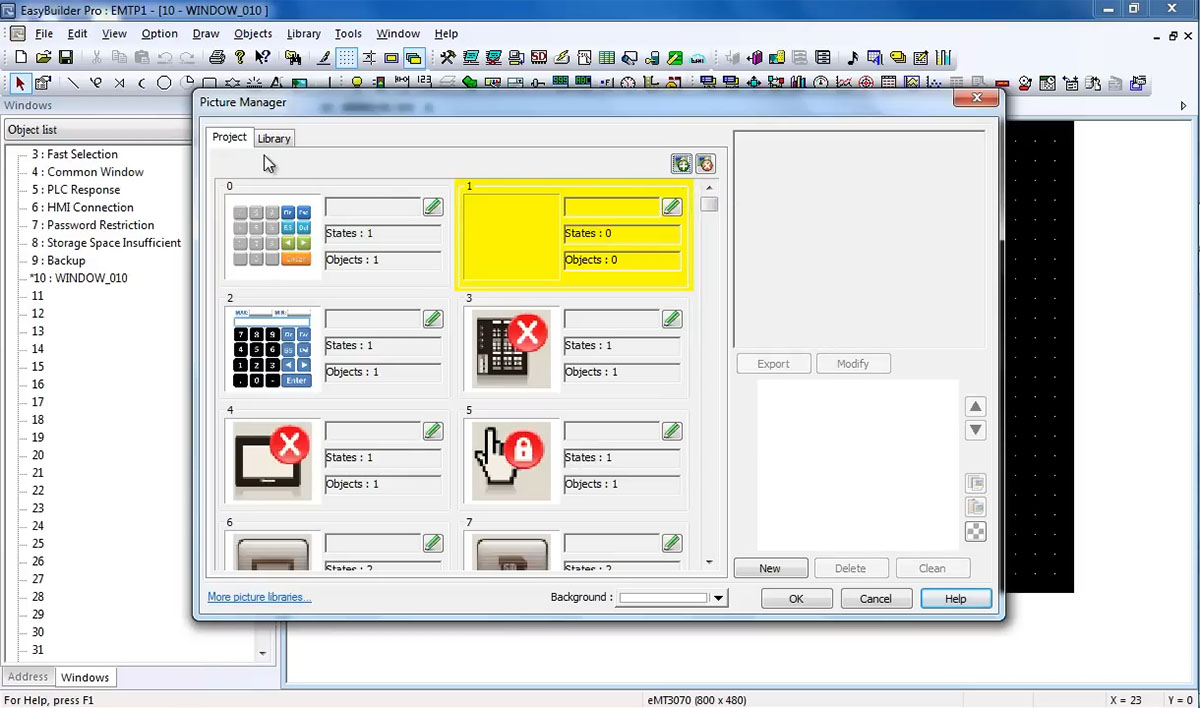Click the Save diskette toolbar icon
This screenshot has height=708, width=1200.
[x=66, y=58]
